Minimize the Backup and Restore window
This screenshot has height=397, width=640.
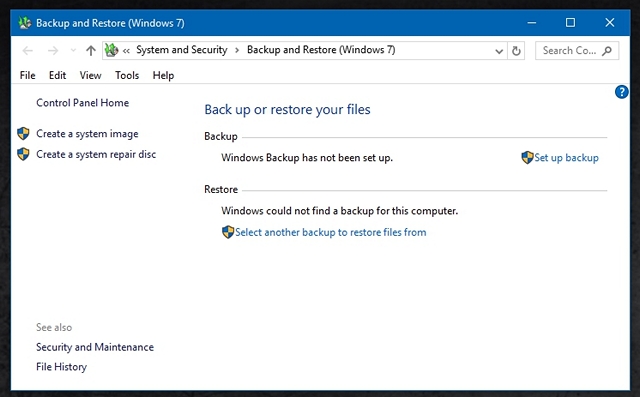531,23
